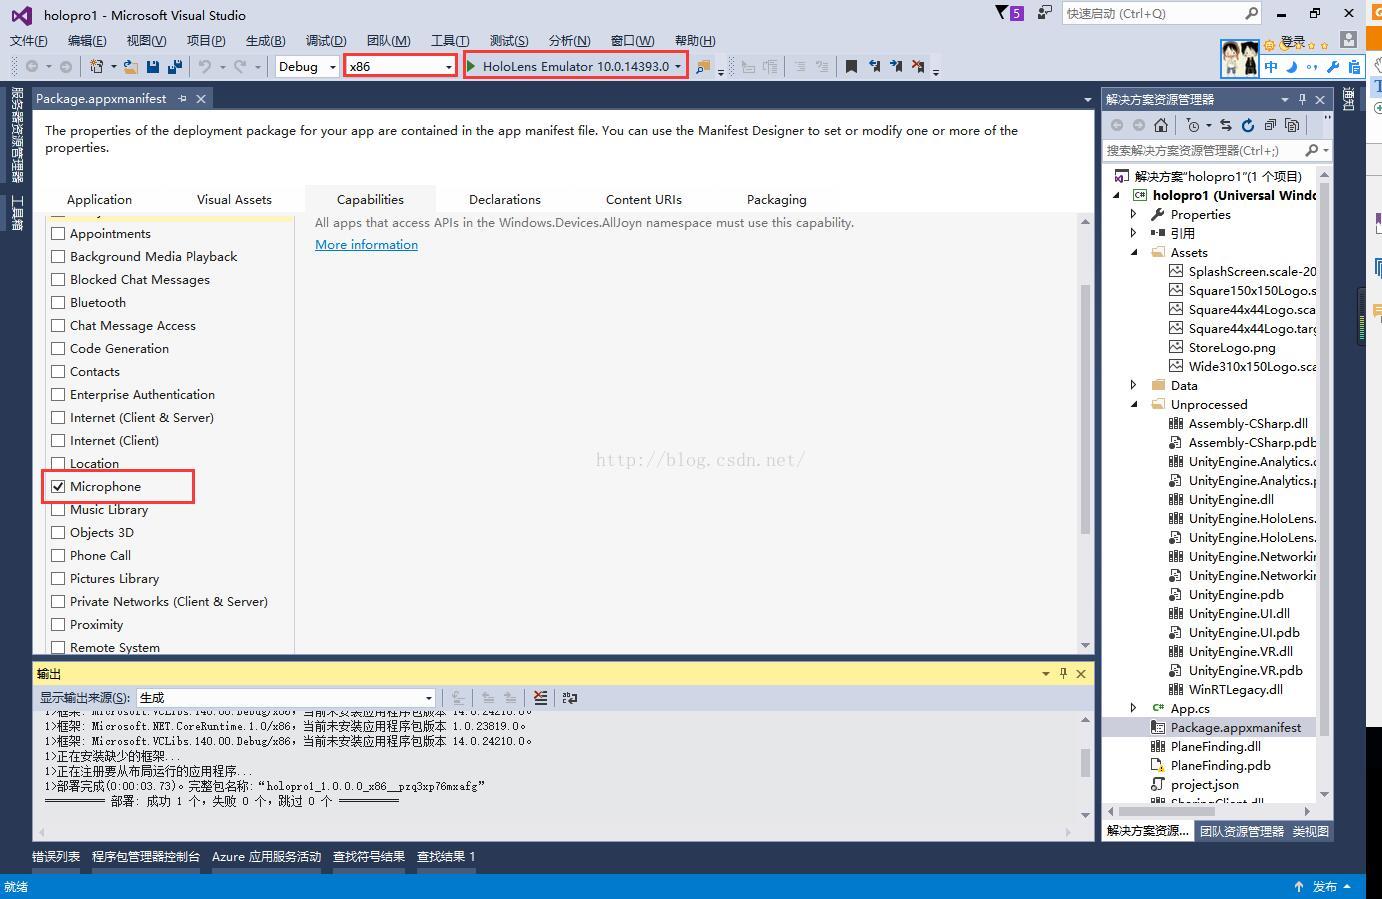The width and height of the screenshot is (1382, 899).
Task: Select Package.appxmanifest in Solution Explorer
Action: (x=1235, y=728)
